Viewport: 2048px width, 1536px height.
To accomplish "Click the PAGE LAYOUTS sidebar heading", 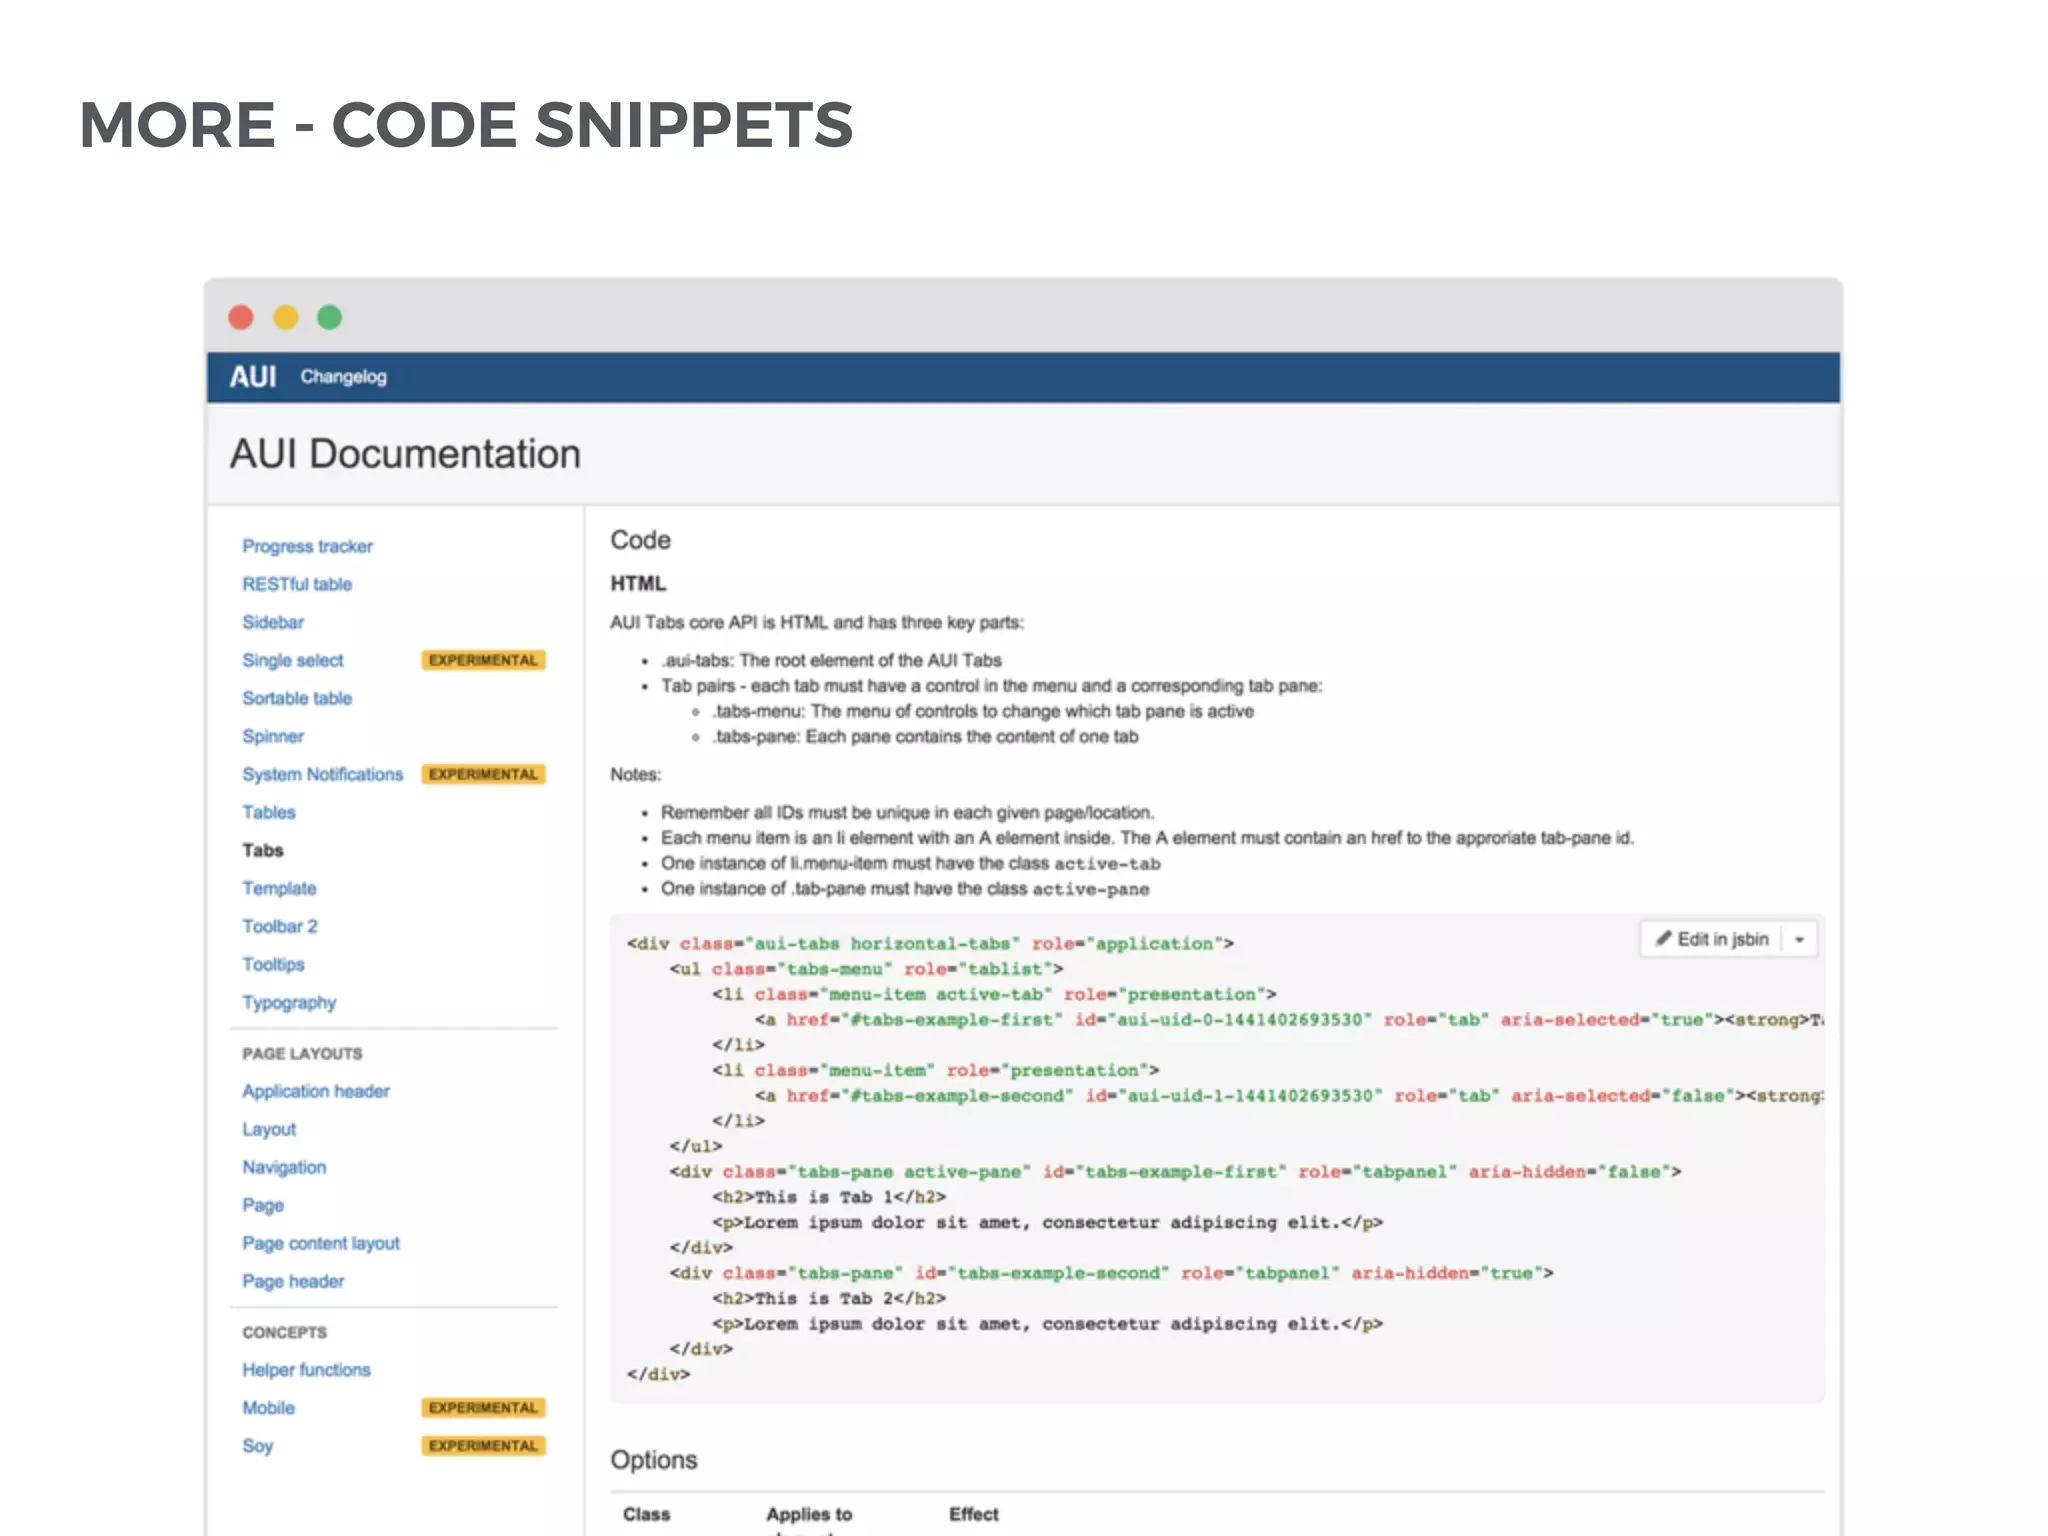I will (x=302, y=1054).
